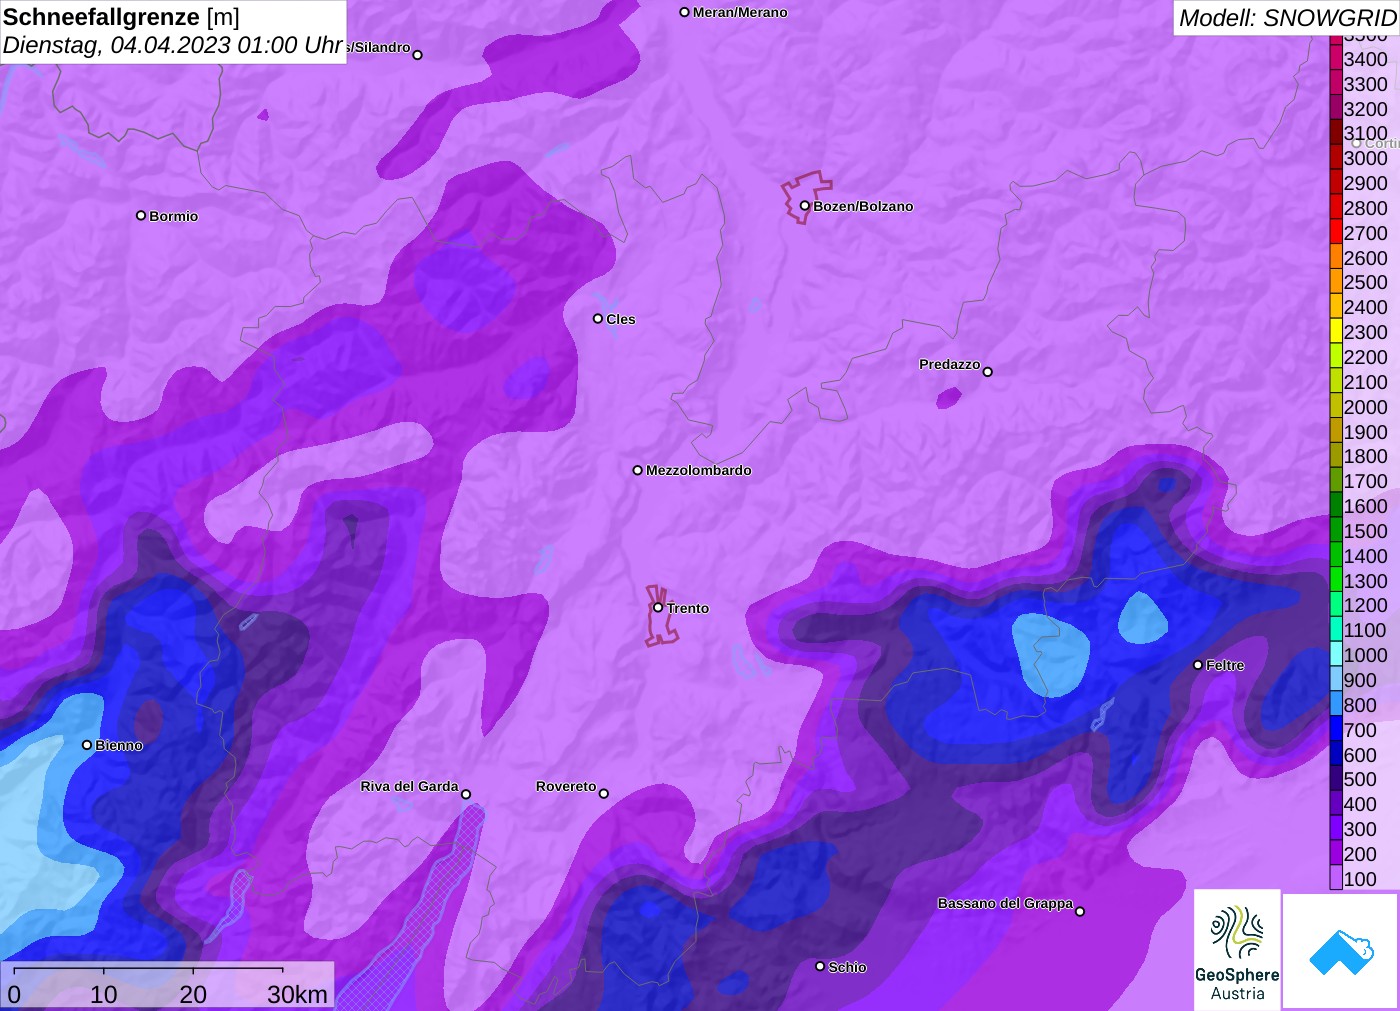Click the Modell: SNOWGRID label
The height and width of the screenshot is (1011, 1400).
[1287, 18]
